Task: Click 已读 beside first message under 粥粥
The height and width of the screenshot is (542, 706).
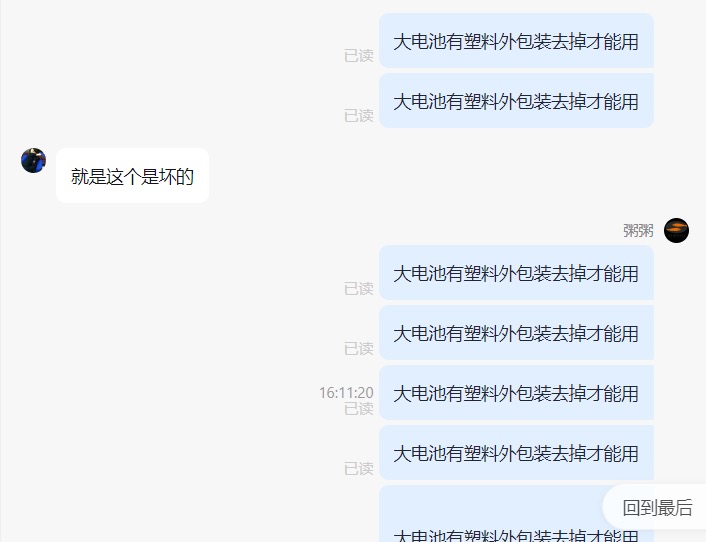Action: click(359, 288)
